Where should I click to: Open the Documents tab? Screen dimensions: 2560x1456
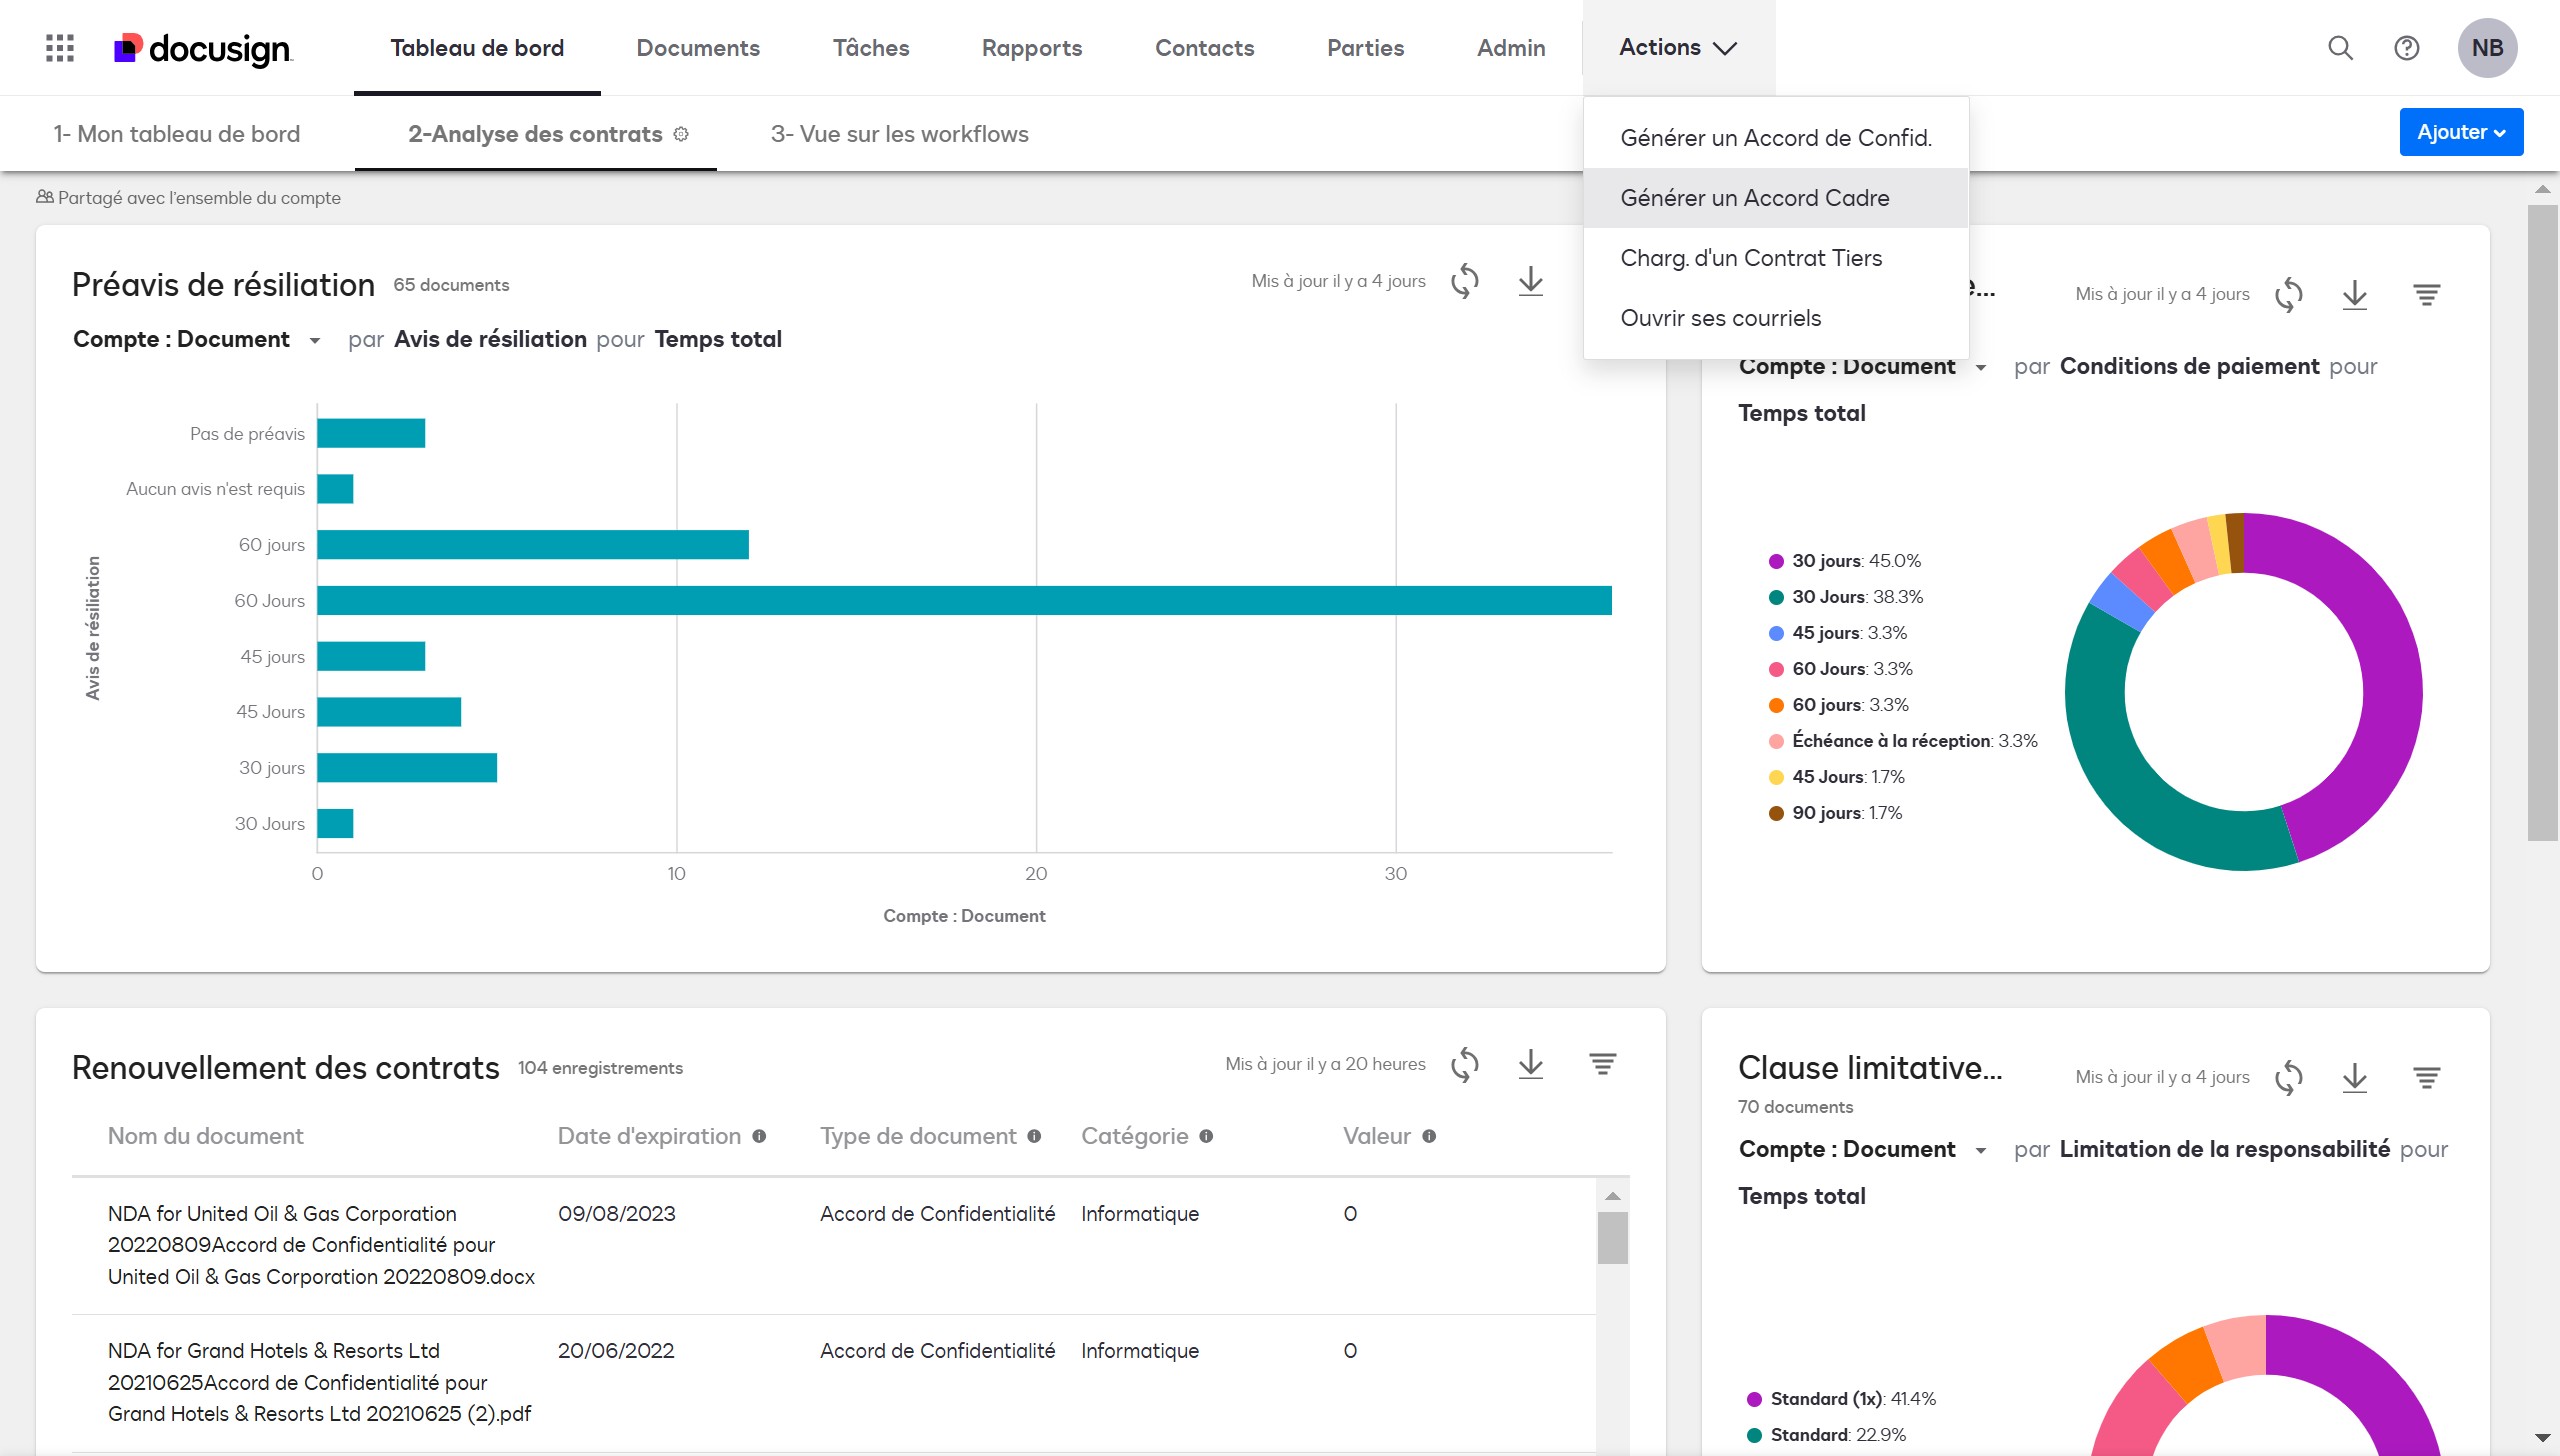pos(698,48)
